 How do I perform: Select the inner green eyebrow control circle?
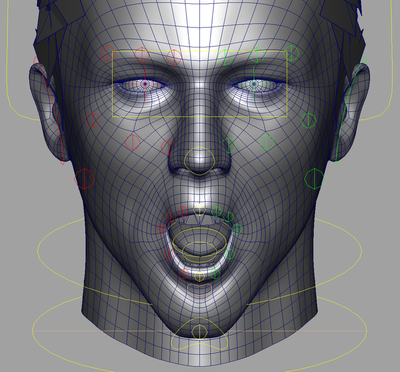point(225,57)
